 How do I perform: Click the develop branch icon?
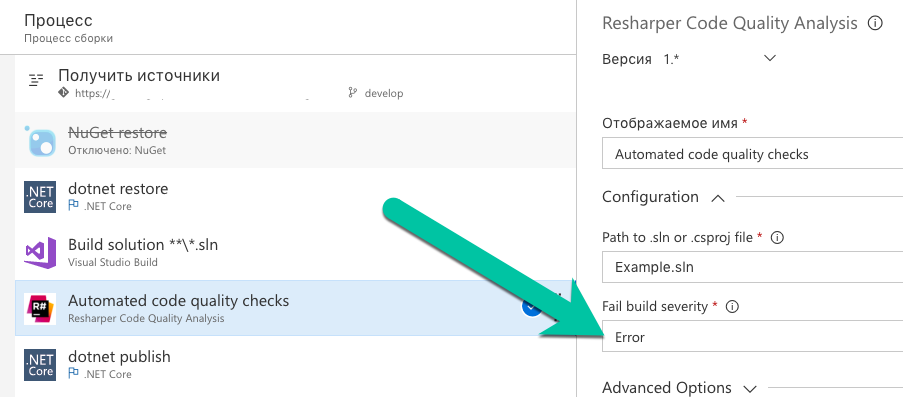click(x=352, y=92)
